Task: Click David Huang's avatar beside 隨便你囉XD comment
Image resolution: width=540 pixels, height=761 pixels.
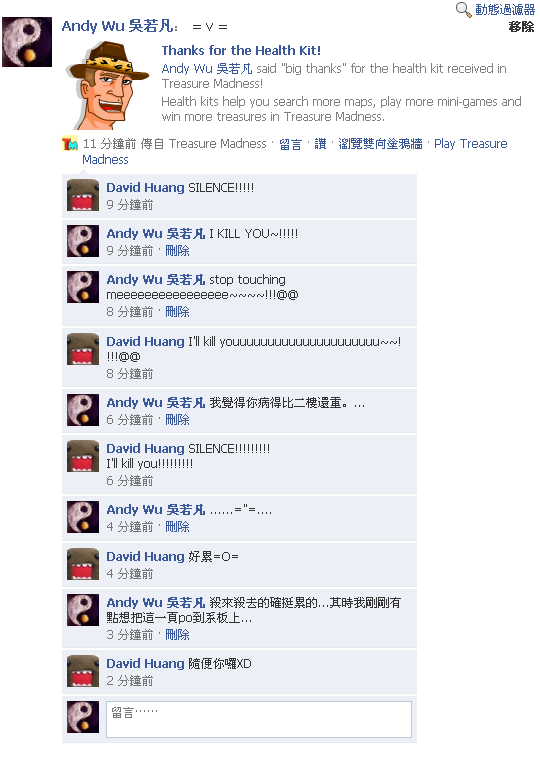Action: click(x=83, y=671)
